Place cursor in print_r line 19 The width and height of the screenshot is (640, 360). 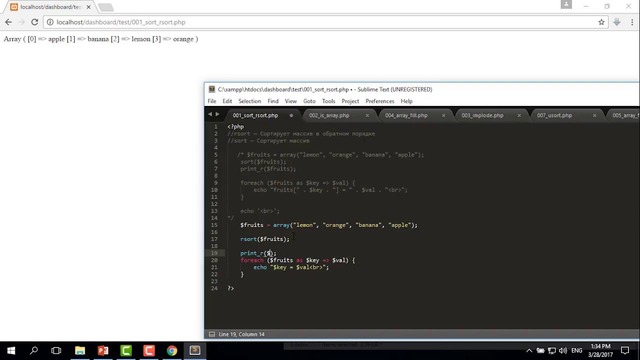click(x=258, y=253)
